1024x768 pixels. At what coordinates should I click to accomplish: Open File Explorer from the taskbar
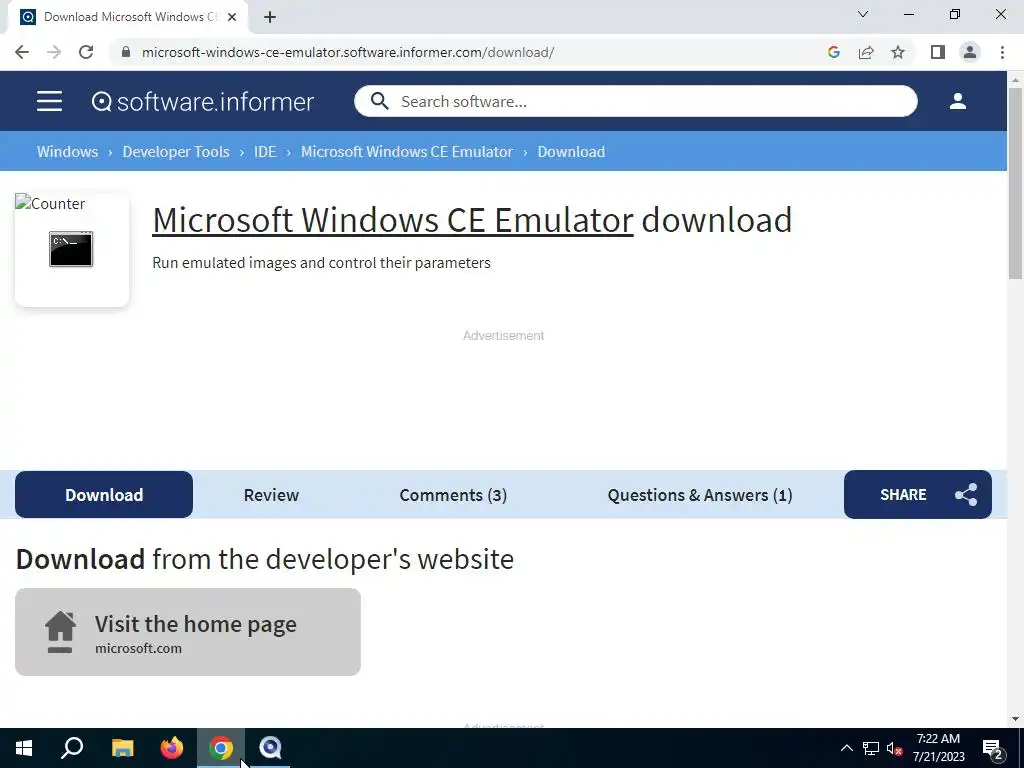point(122,748)
